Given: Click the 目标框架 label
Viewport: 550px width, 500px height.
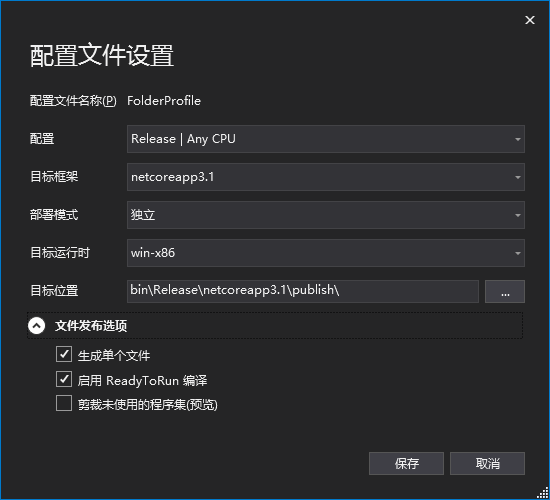Looking at the screenshot, I should tap(54, 176).
